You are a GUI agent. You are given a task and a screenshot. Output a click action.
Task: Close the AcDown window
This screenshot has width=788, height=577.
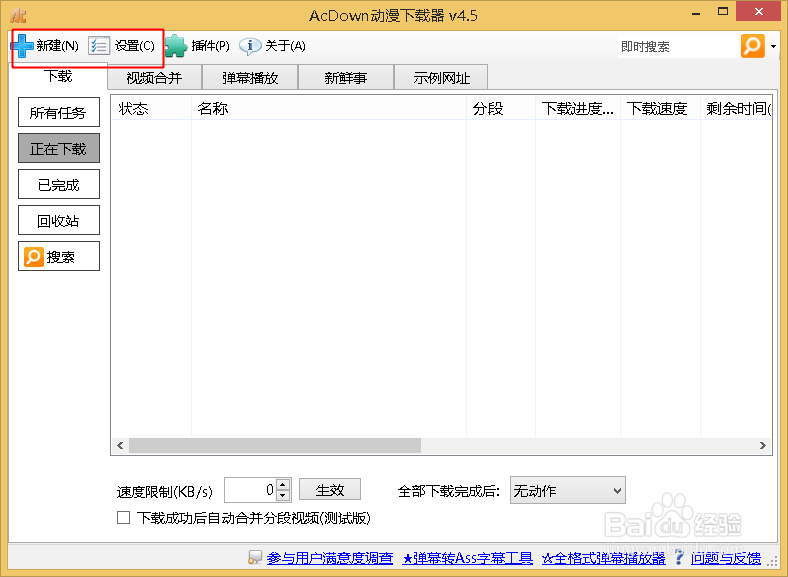click(x=758, y=12)
